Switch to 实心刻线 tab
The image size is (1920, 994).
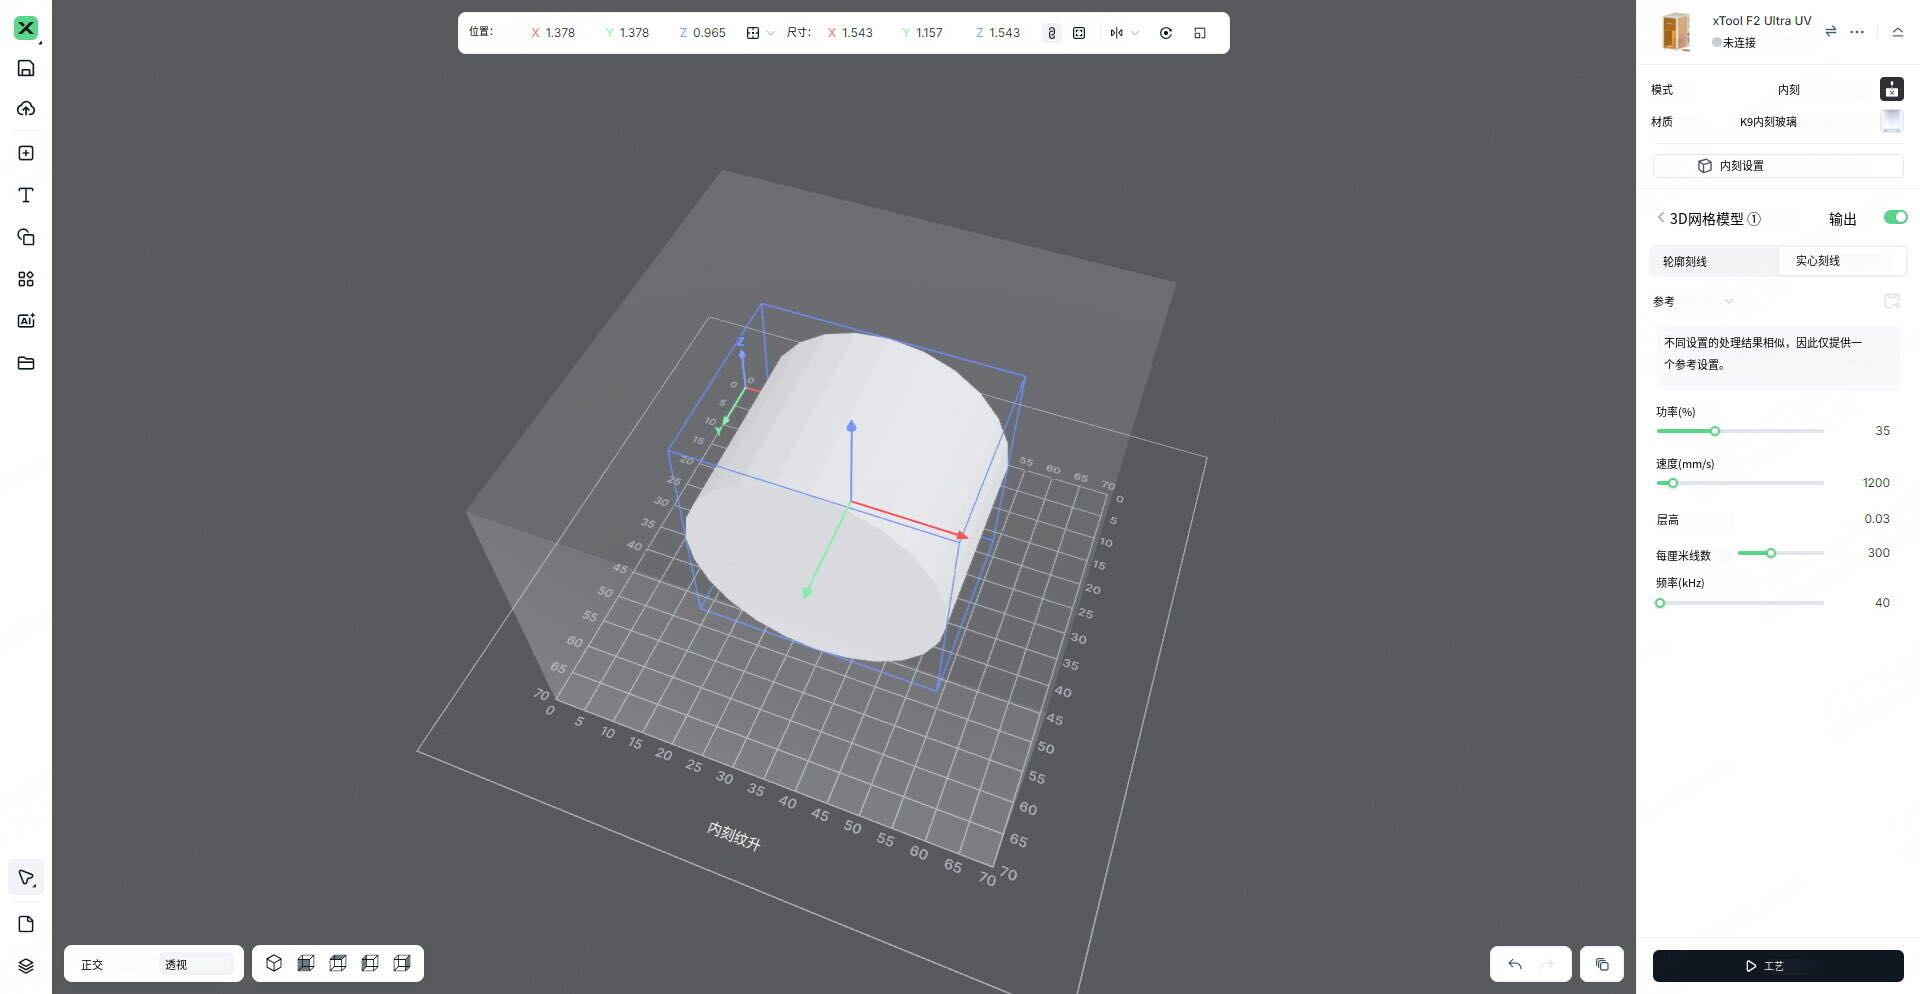coord(1817,261)
